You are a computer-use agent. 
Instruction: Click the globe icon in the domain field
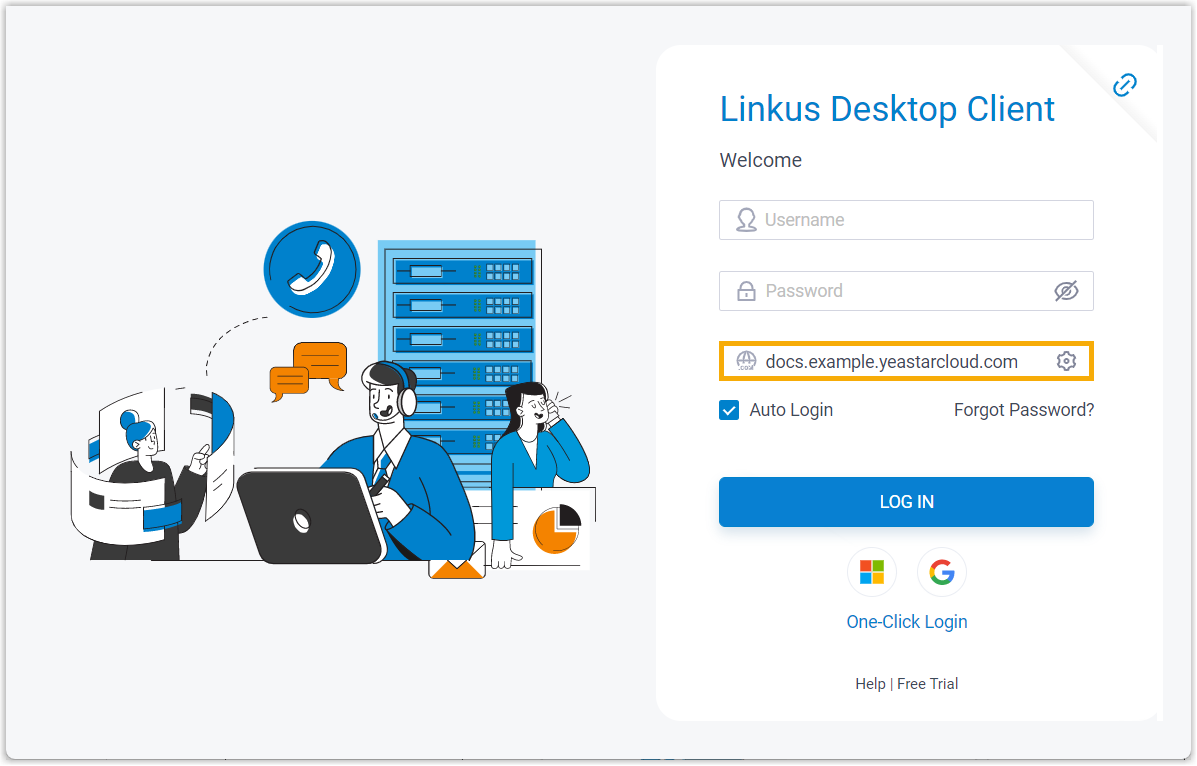(x=746, y=362)
